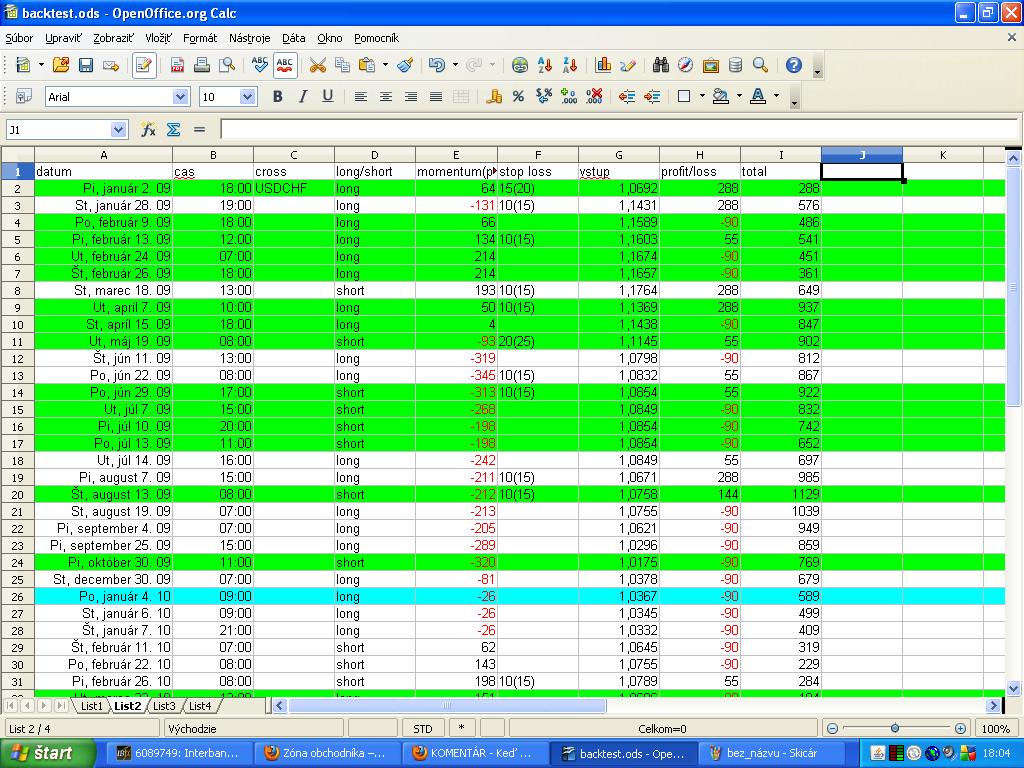The image size is (1024, 768).
Task: Open the Name Box cell reference dropdown
Action: 119,130
